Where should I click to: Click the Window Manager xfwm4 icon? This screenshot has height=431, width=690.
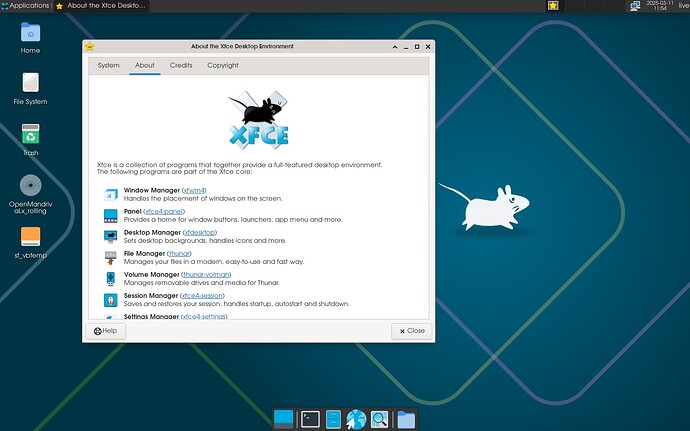pos(110,194)
